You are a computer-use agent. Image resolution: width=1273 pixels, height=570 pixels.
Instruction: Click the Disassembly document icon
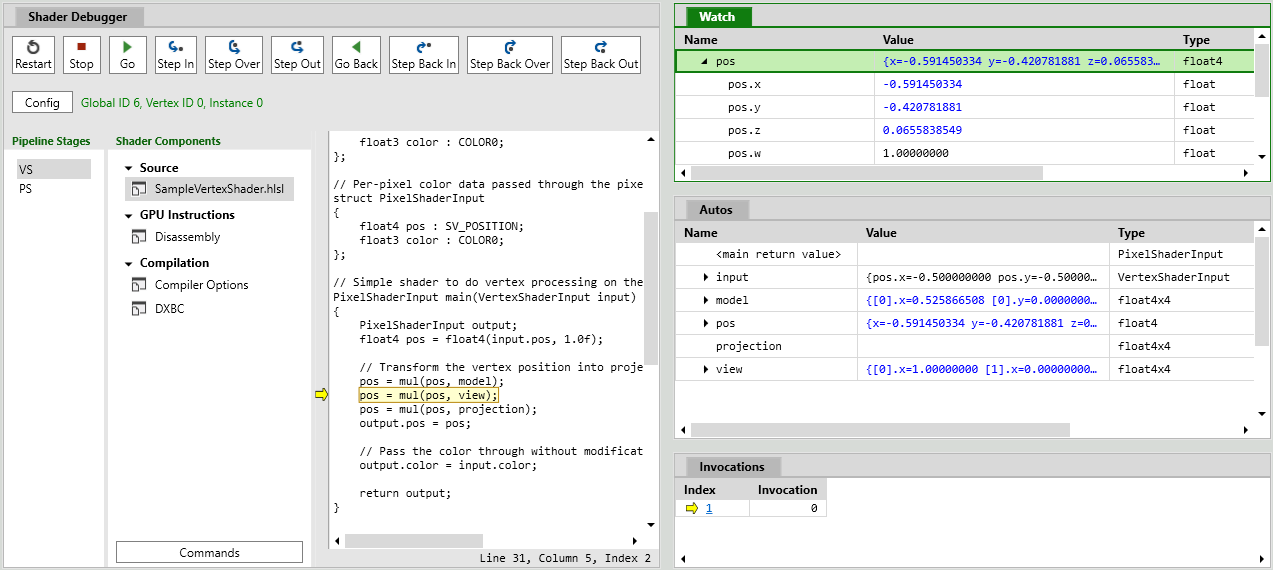(x=138, y=237)
